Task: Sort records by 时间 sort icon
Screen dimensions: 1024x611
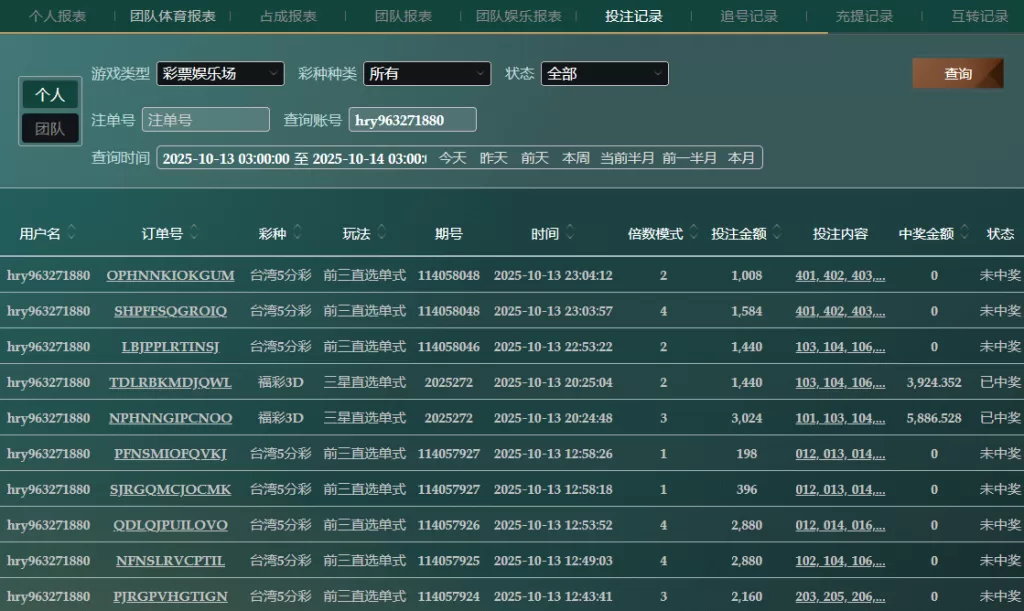Action: [570, 233]
